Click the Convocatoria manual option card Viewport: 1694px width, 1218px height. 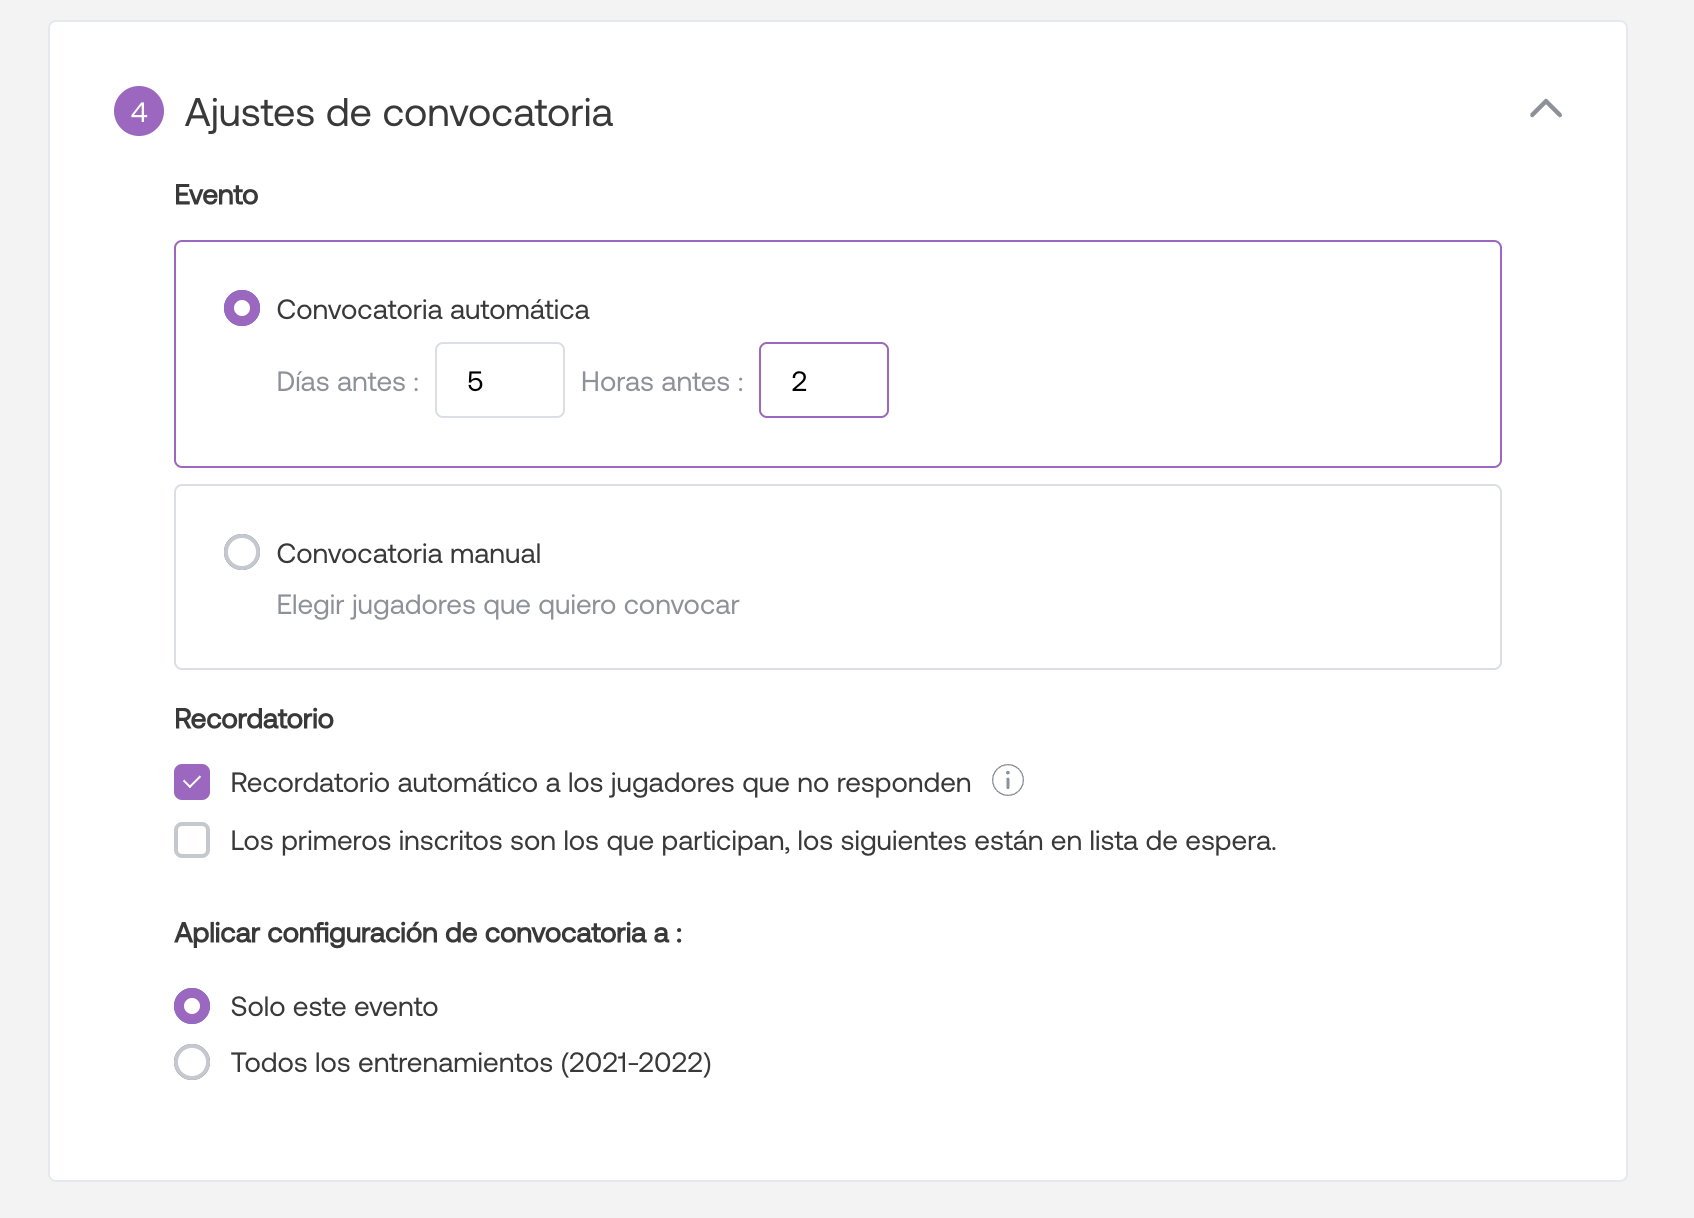pos(838,577)
